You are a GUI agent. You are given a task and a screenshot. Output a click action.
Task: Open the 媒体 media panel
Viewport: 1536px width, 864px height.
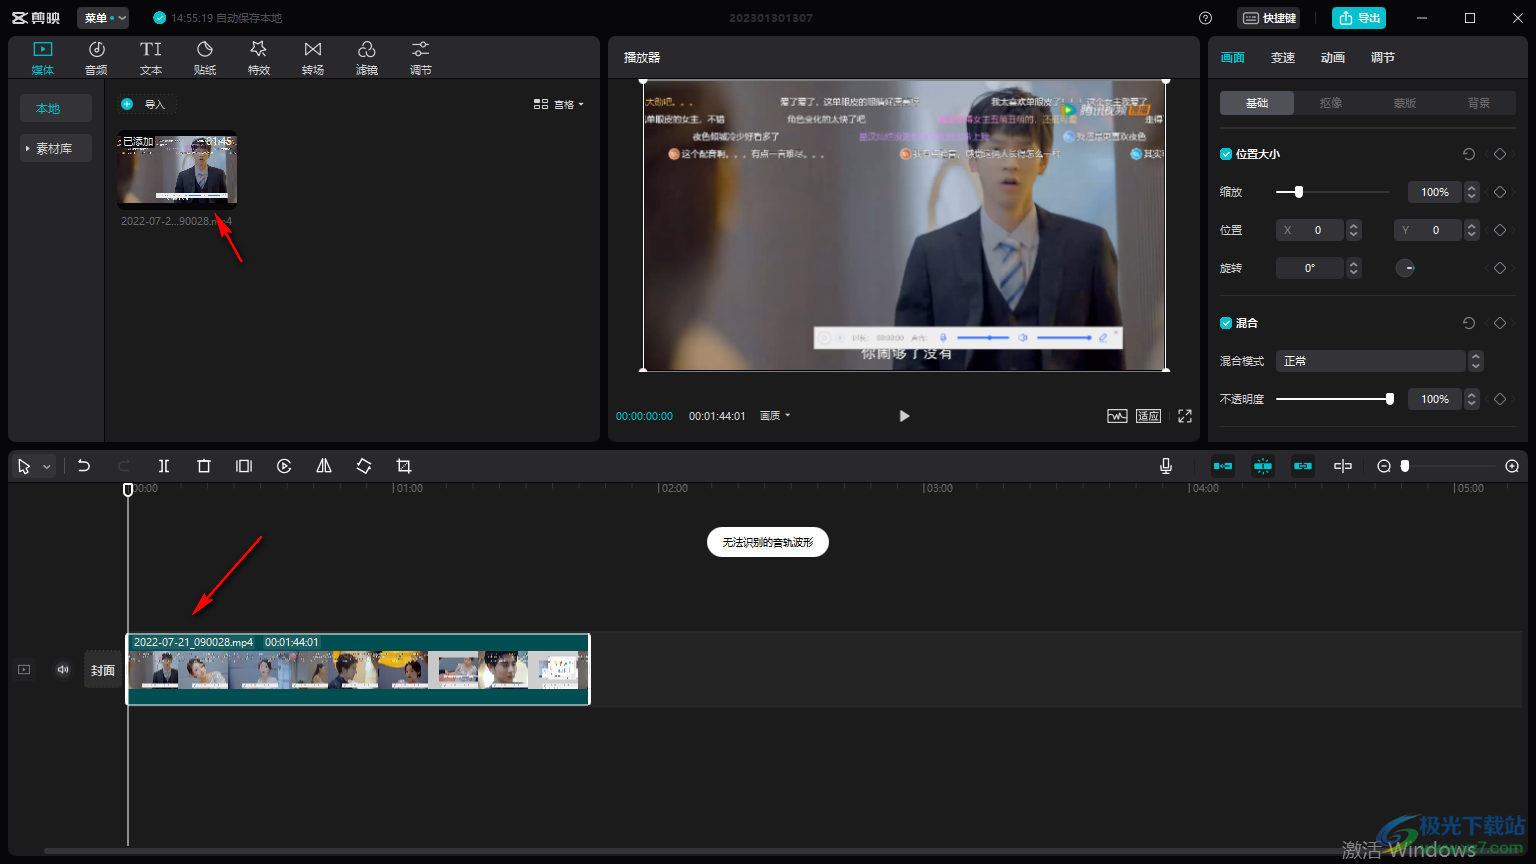pyautogui.click(x=42, y=58)
